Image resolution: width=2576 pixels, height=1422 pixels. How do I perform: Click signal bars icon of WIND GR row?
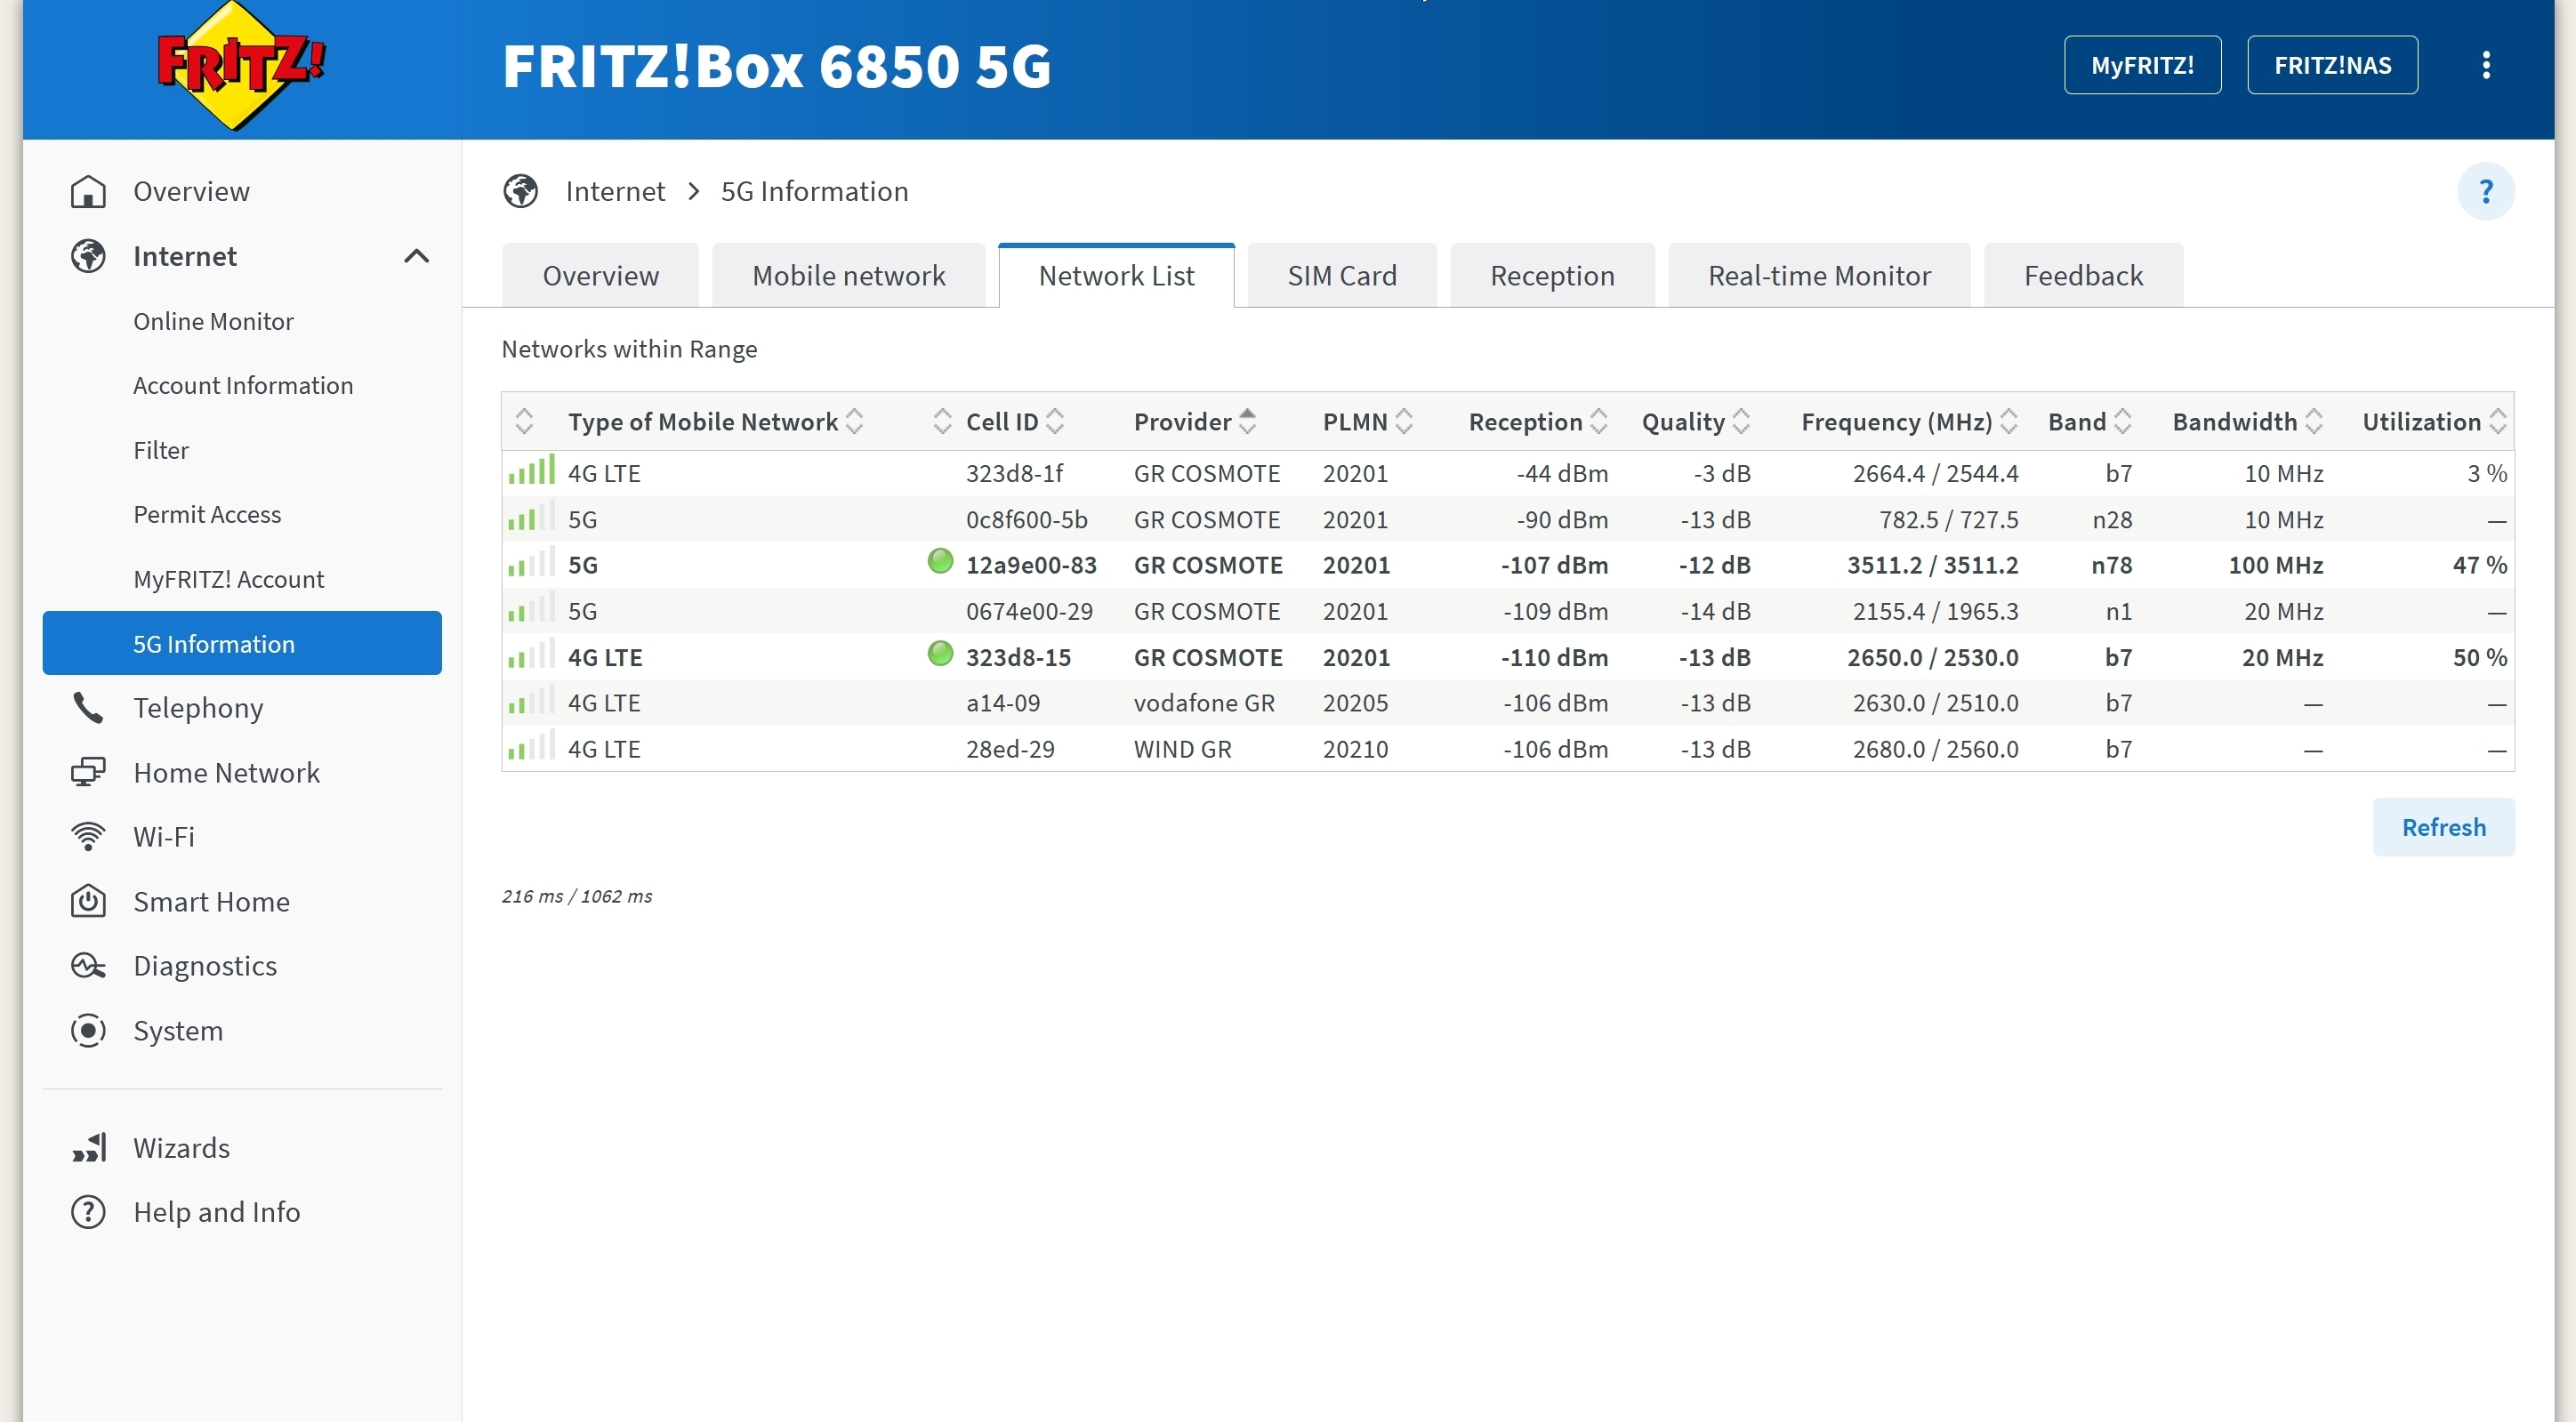point(531,746)
